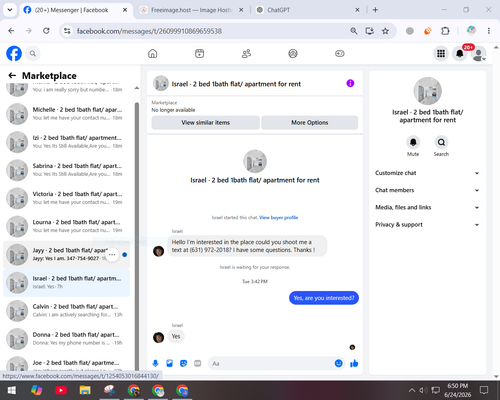
Task: Click the conversation list scrollbar
Action: click(x=137, y=237)
